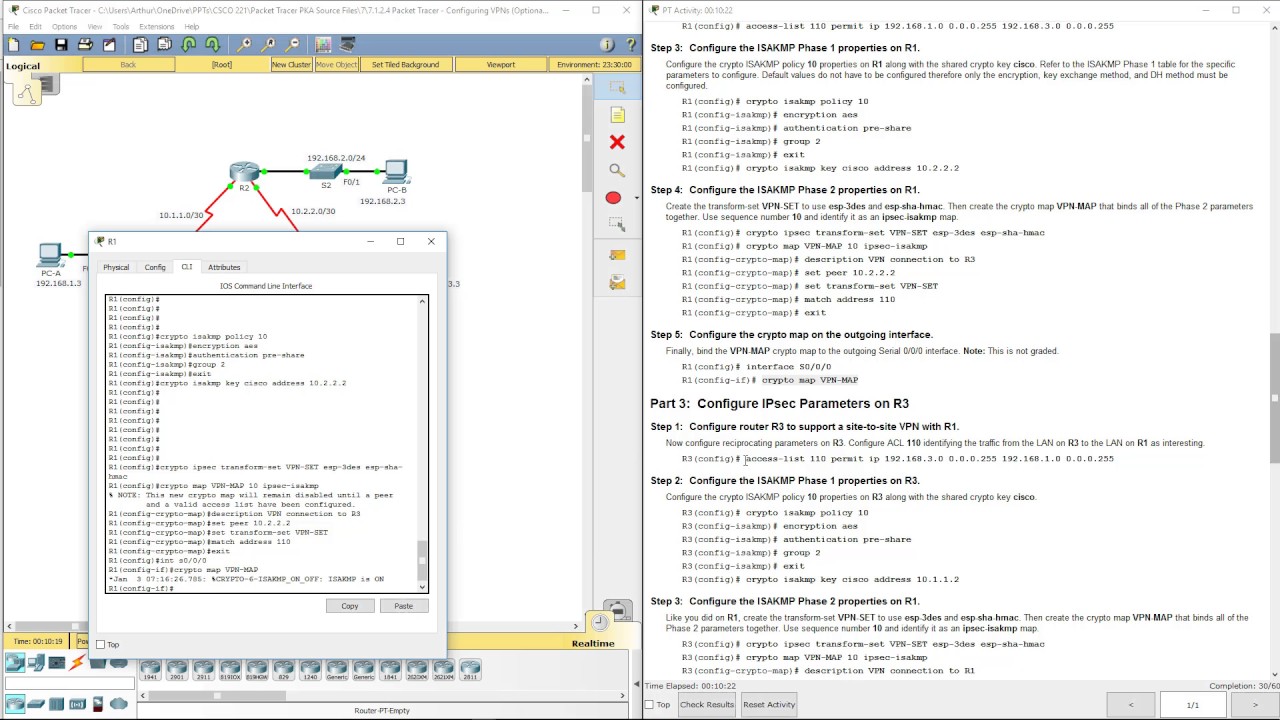
Task: Pick the Resize Shape tool
Action: click(617, 226)
